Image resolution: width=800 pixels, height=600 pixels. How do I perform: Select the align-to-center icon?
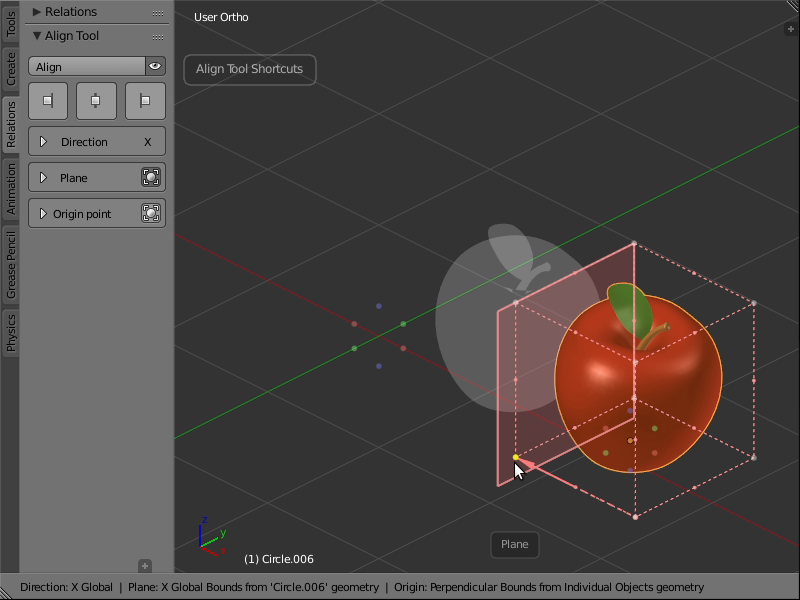96,100
